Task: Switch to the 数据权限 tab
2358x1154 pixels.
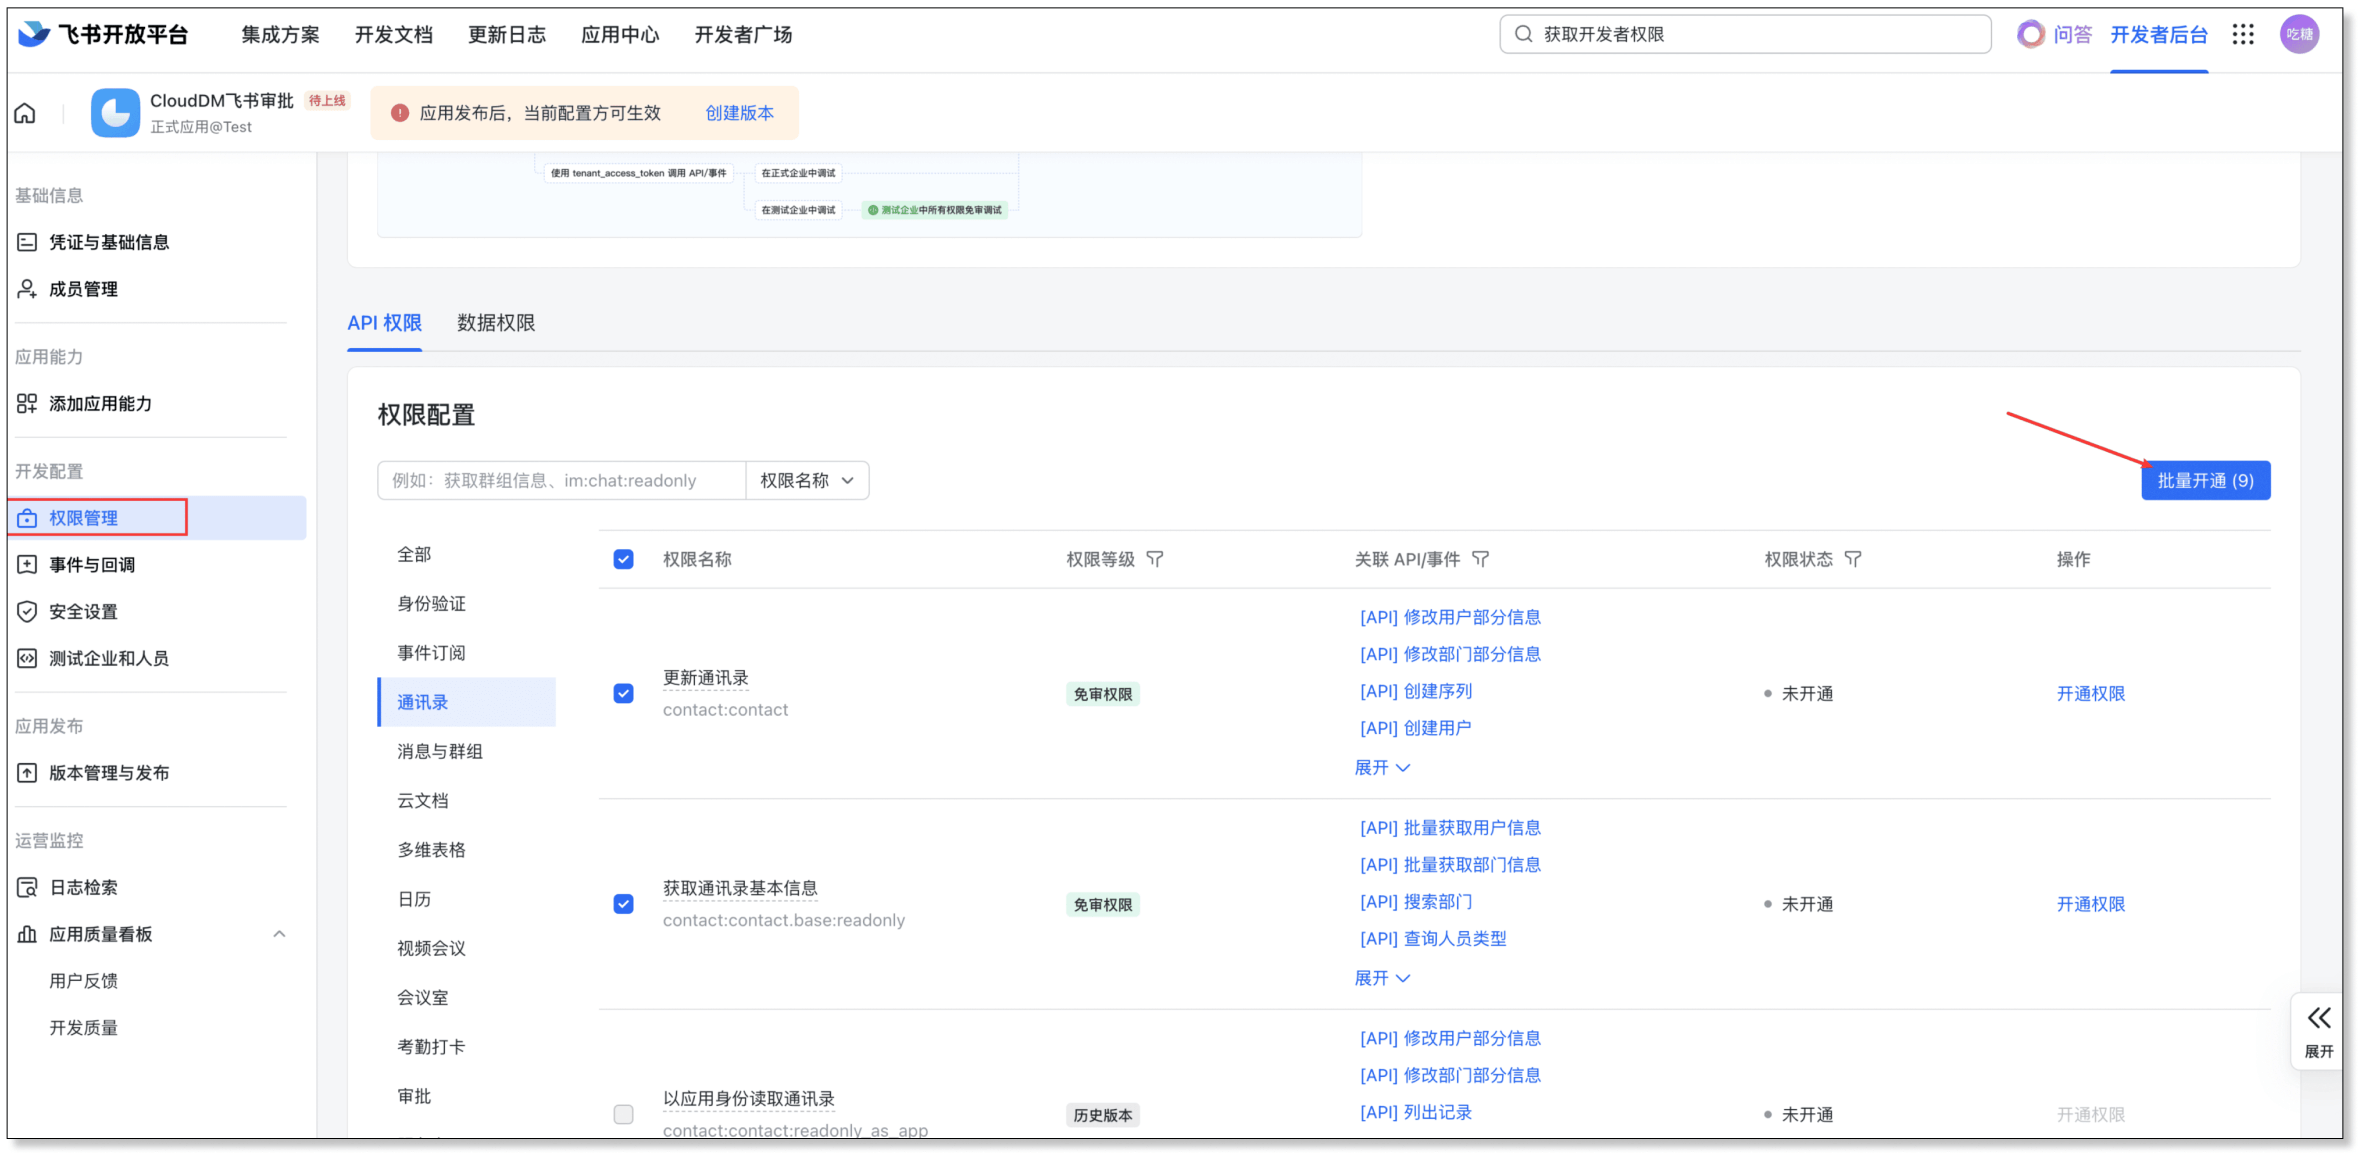Action: (x=496, y=323)
